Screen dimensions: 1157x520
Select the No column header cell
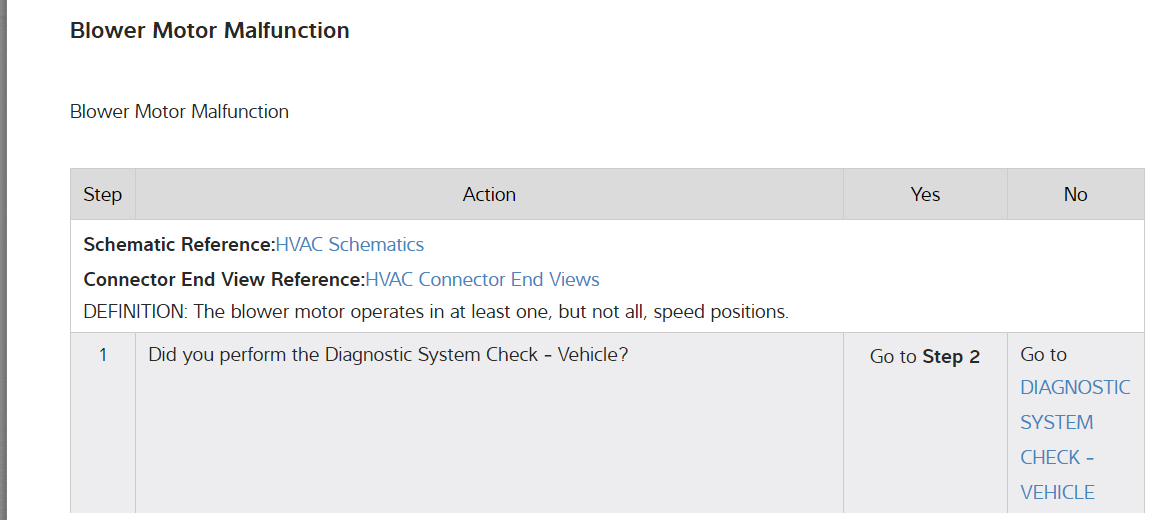click(x=1075, y=195)
